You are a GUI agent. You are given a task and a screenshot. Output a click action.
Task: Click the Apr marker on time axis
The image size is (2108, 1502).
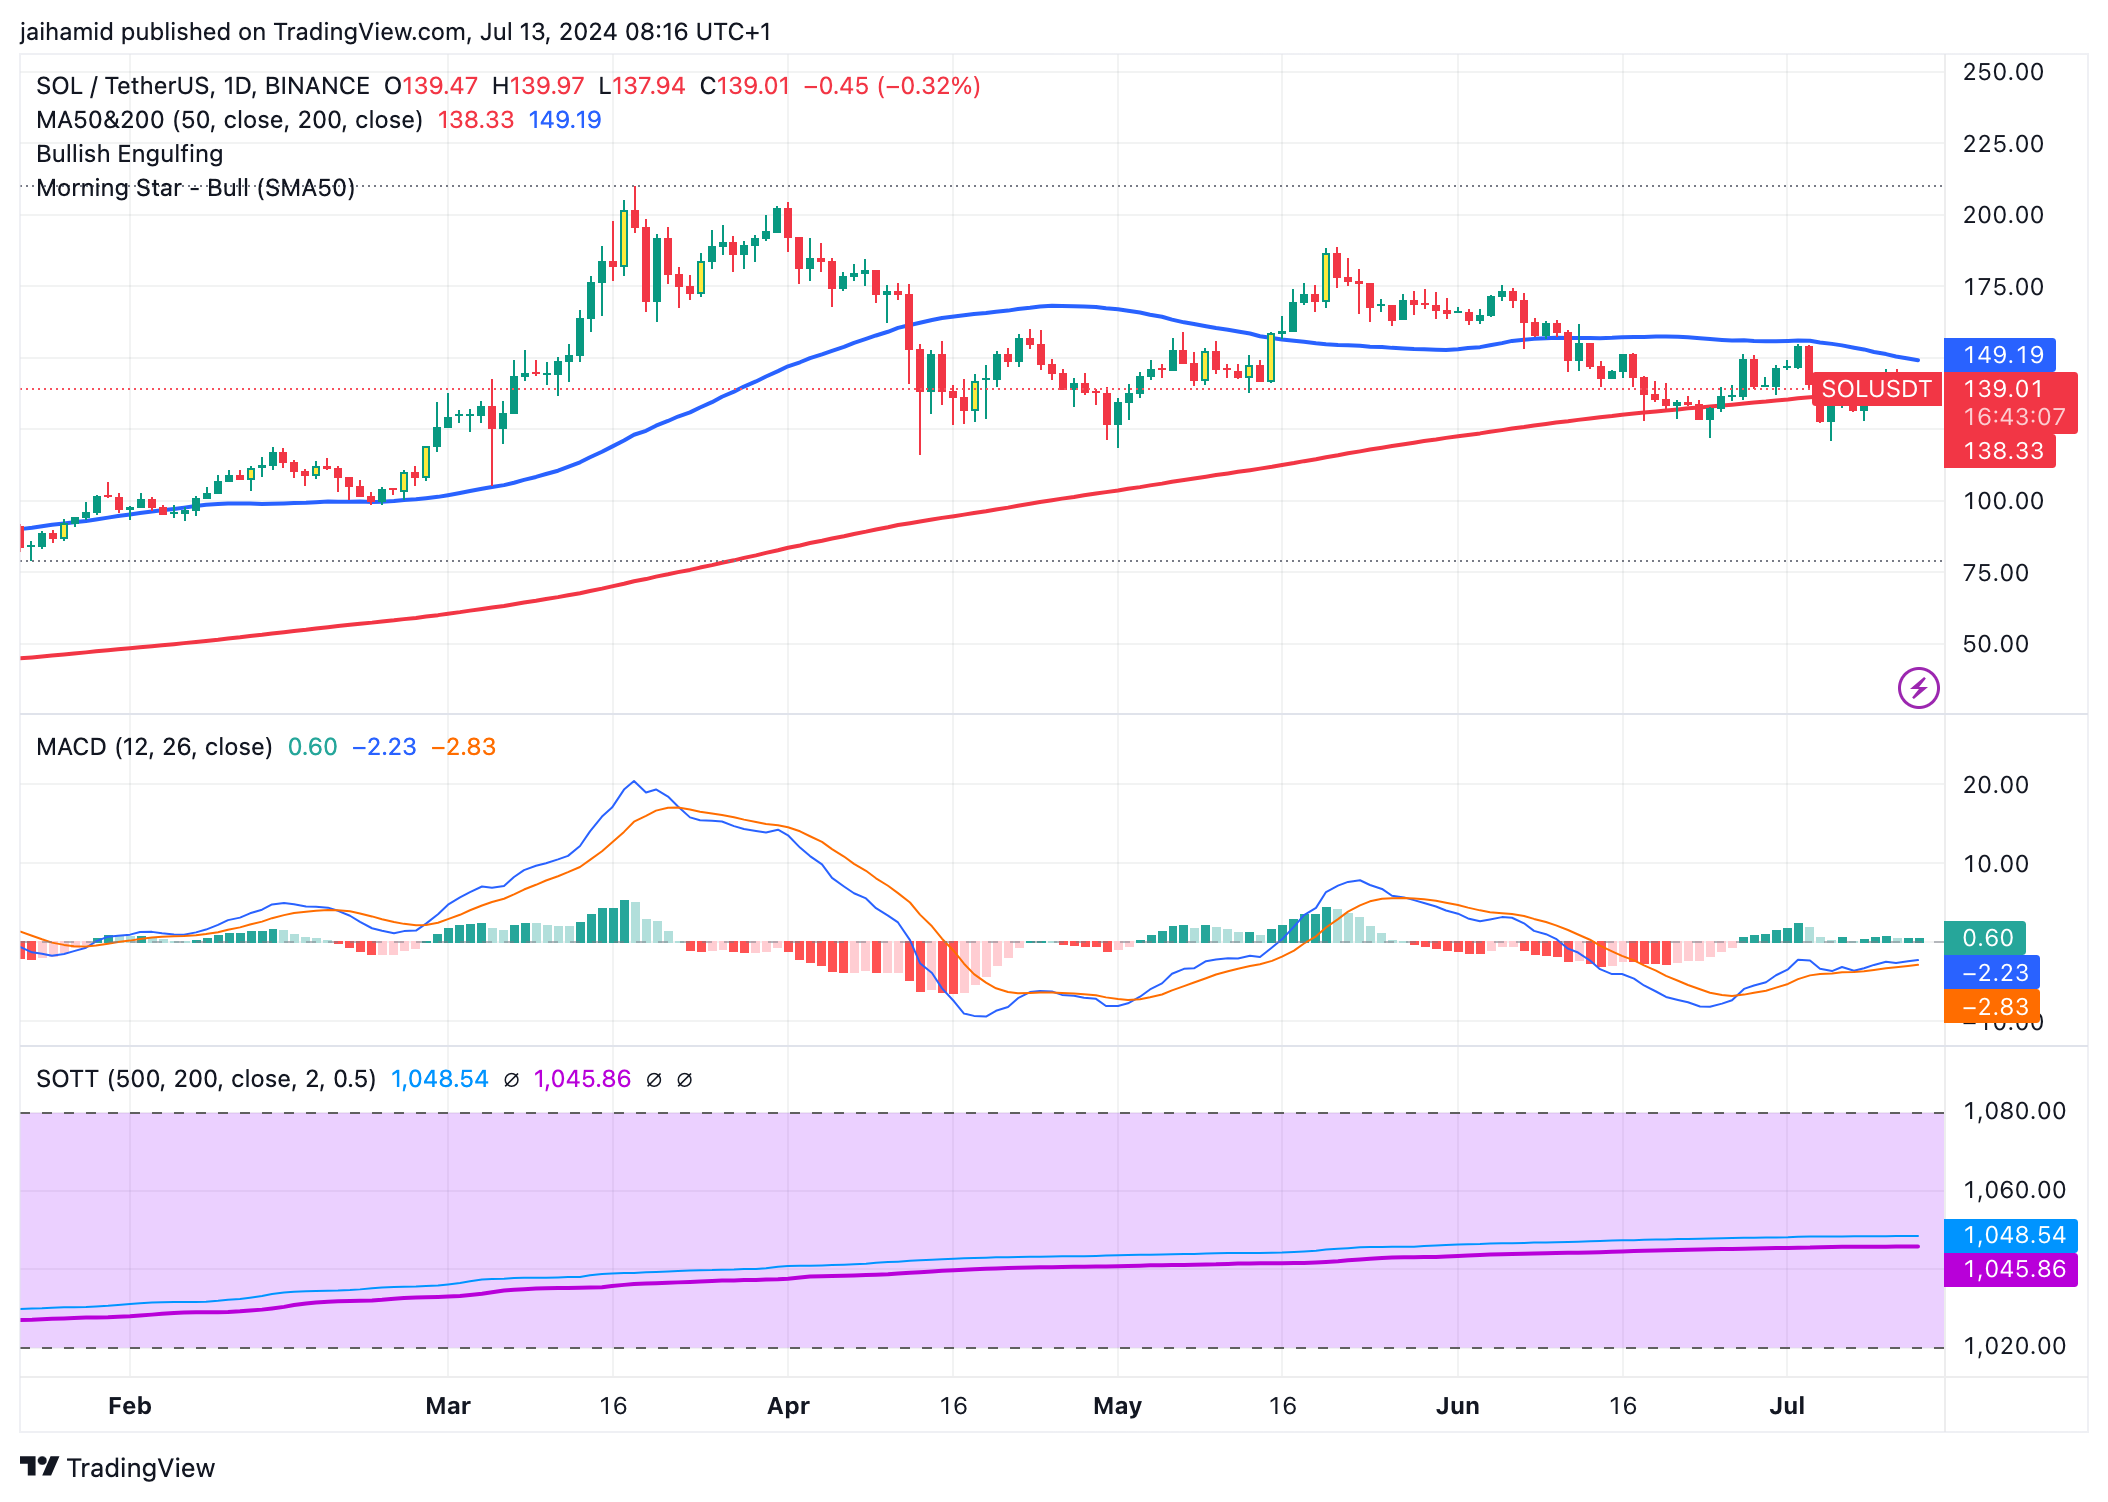point(788,1406)
